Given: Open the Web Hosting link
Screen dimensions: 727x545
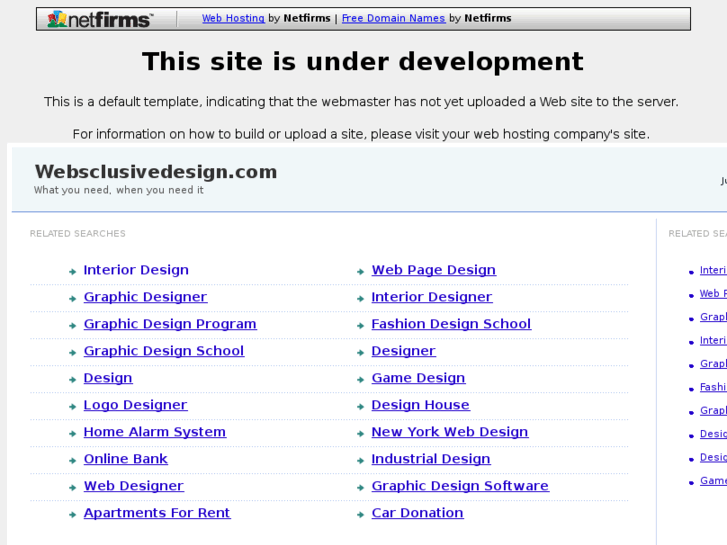Looking at the screenshot, I should (x=233, y=18).
